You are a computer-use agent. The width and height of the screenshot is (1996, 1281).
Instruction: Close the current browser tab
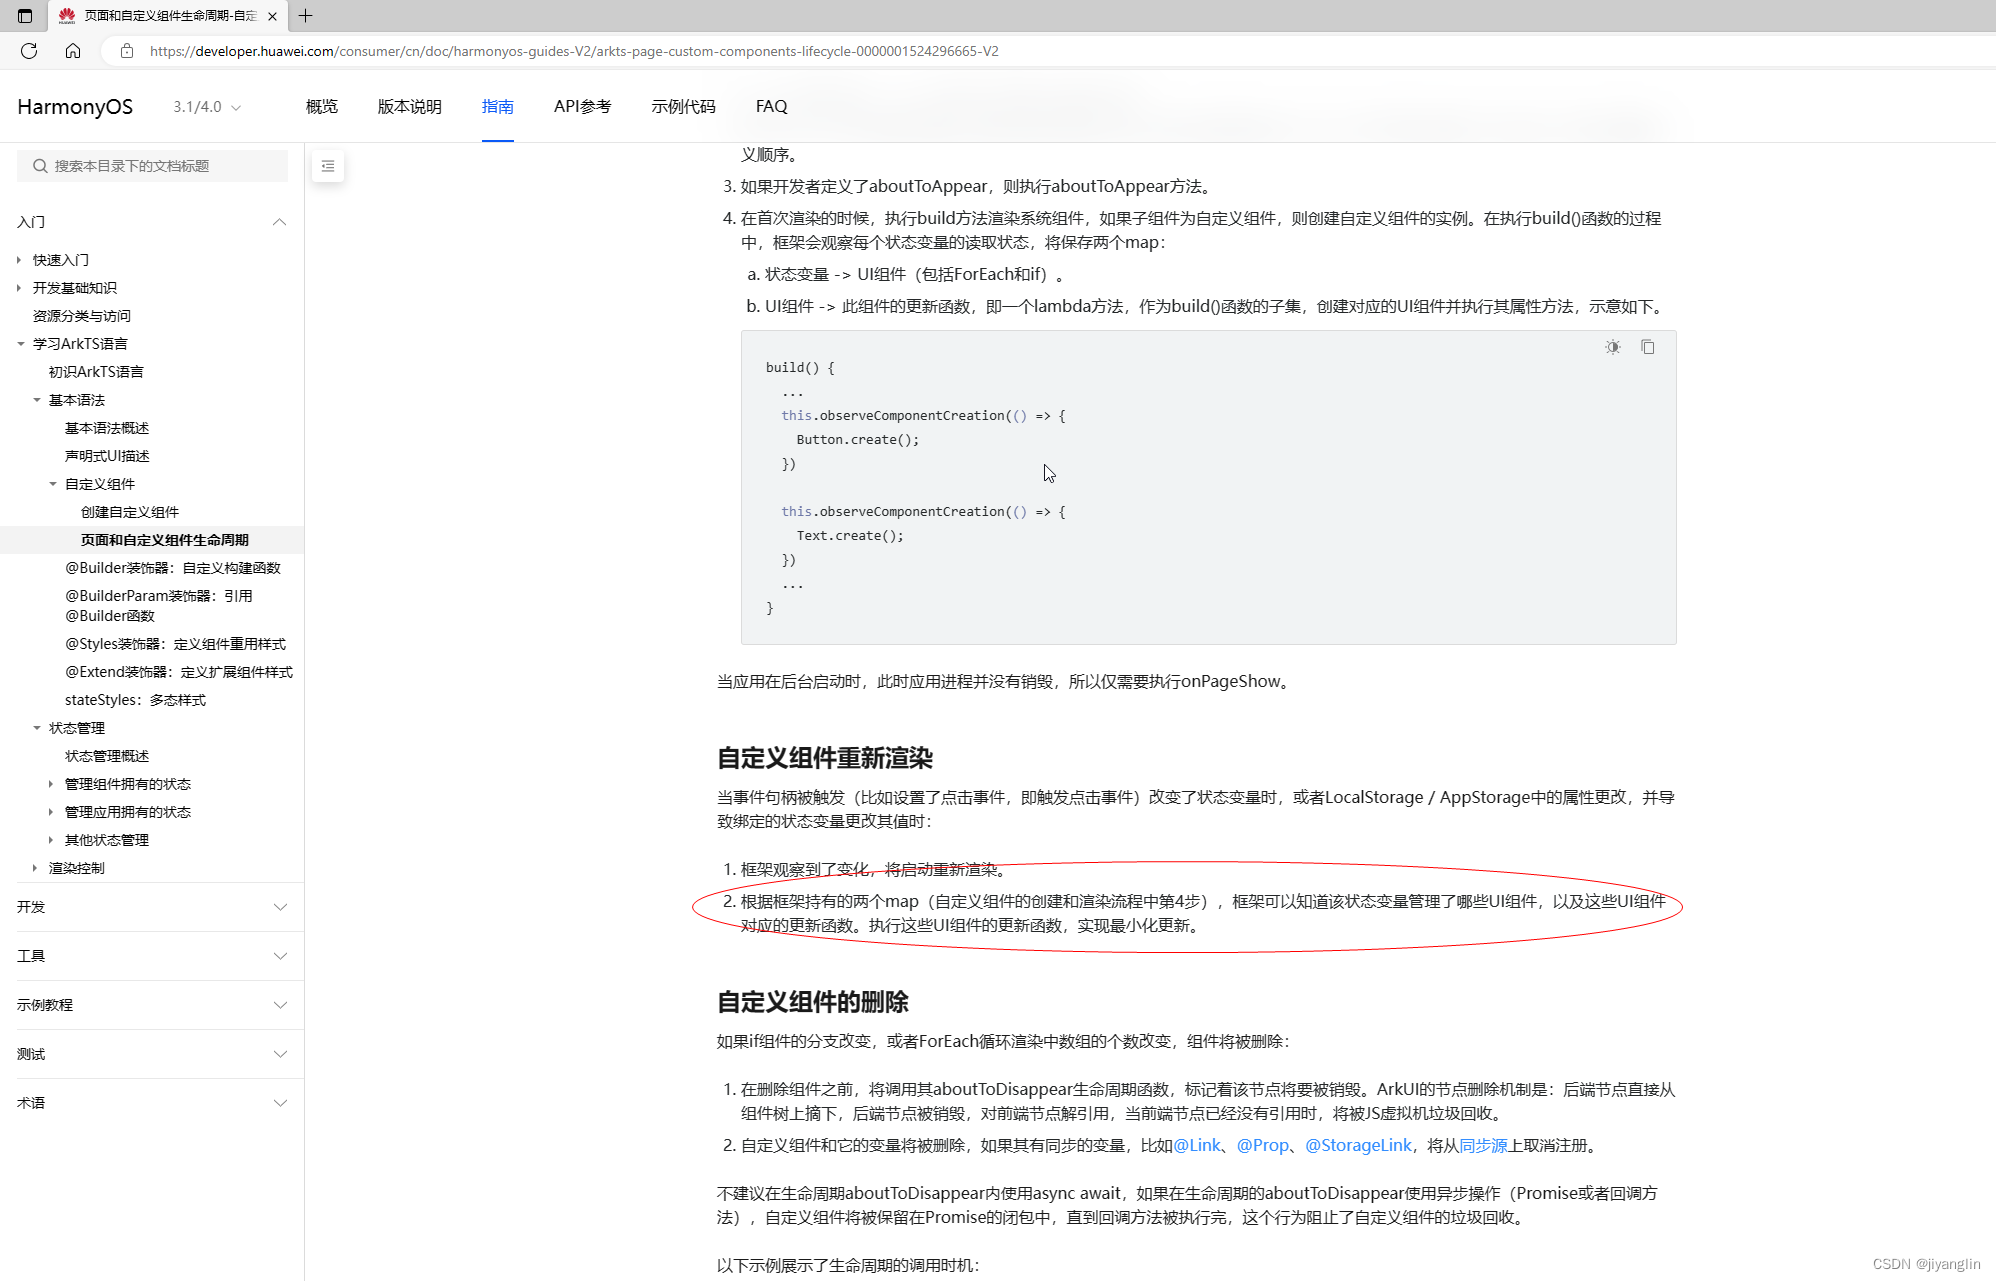pos(272,16)
